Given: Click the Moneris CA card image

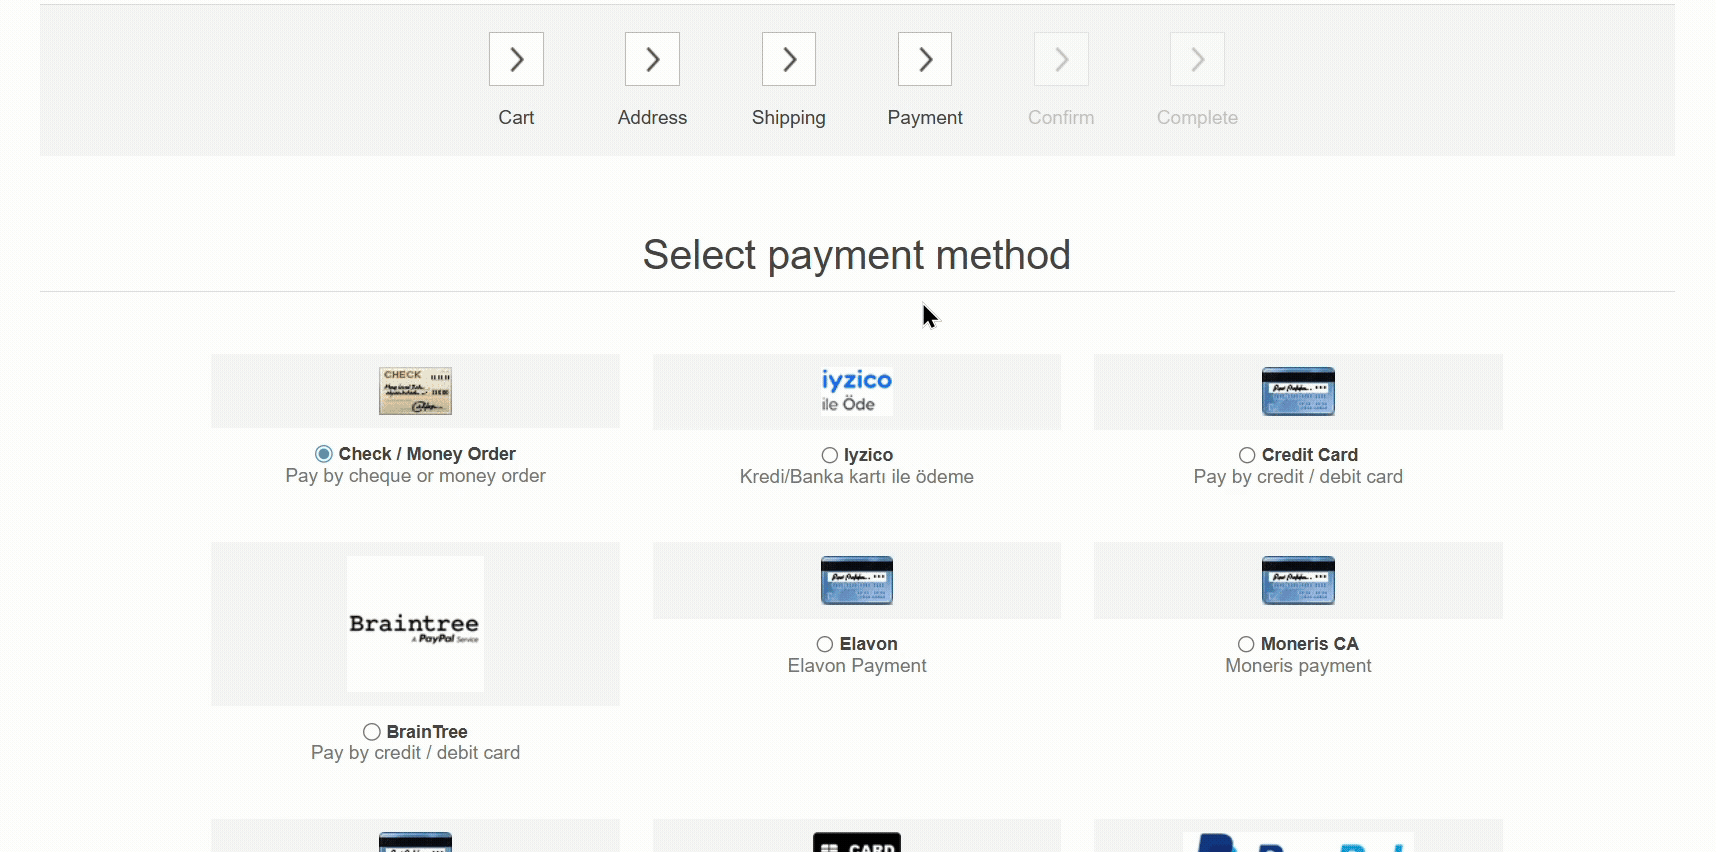Looking at the screenshot, I should coord(1298,580).
